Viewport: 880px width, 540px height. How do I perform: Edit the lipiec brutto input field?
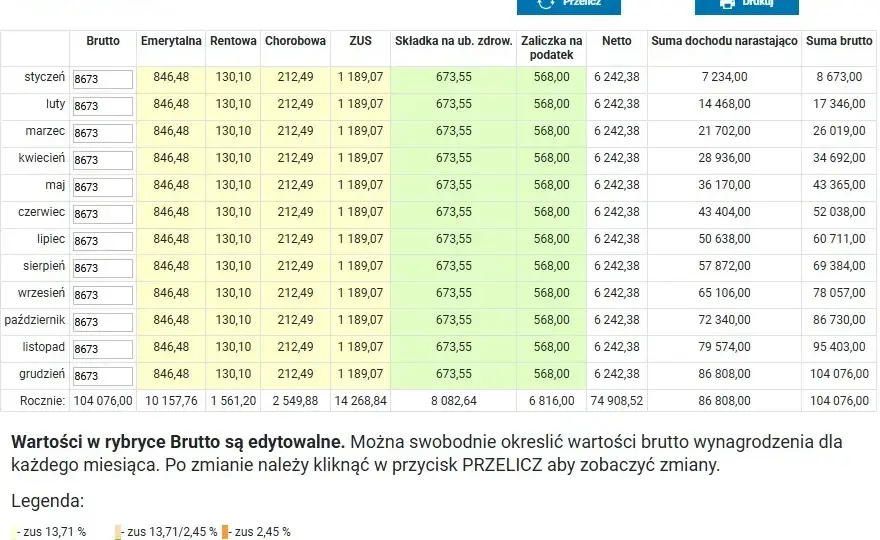[103, 241]
